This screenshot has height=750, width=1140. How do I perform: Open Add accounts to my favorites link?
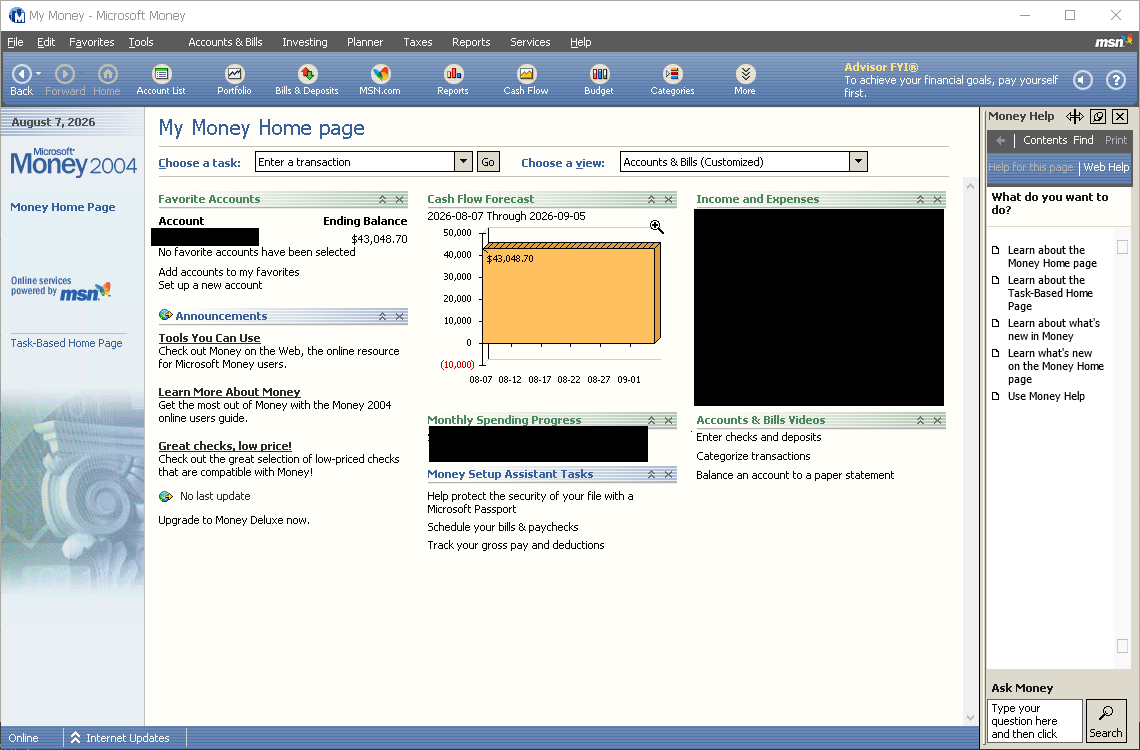[229, 272]
